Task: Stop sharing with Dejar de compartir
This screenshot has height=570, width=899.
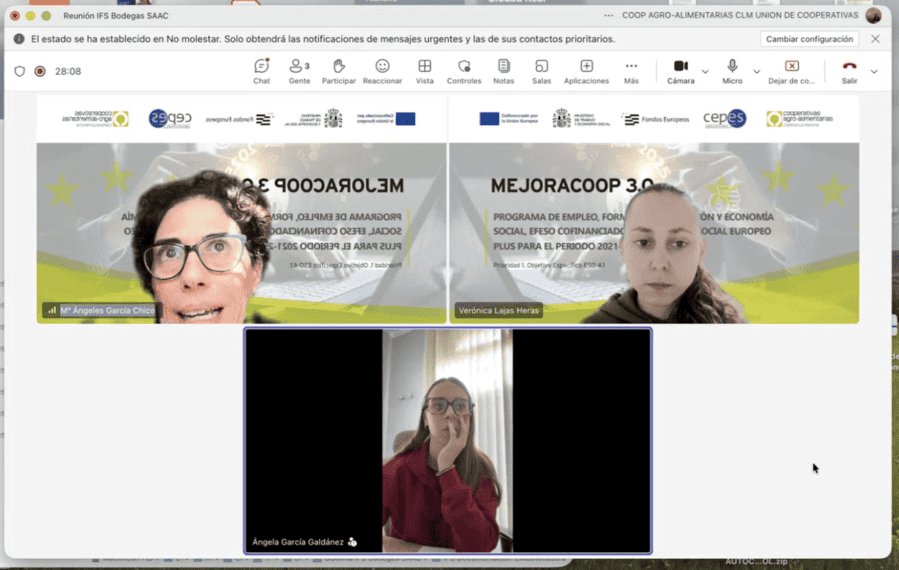Action: (x=791, y=71)
